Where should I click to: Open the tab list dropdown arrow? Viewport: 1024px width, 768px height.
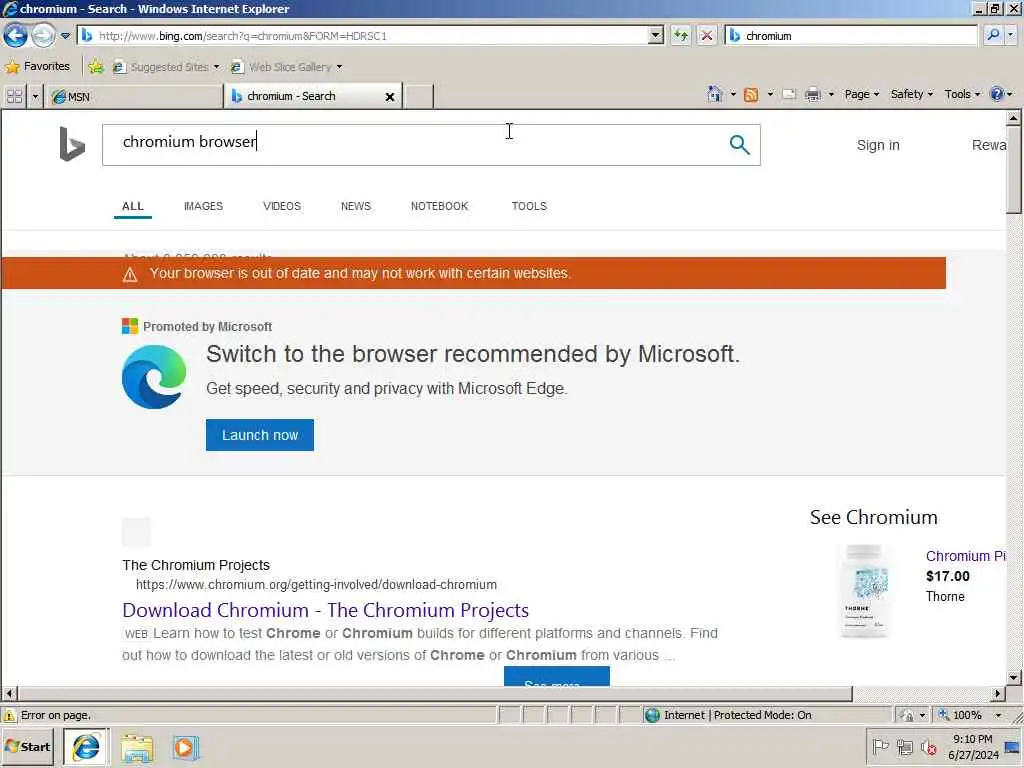pos(35,97)
